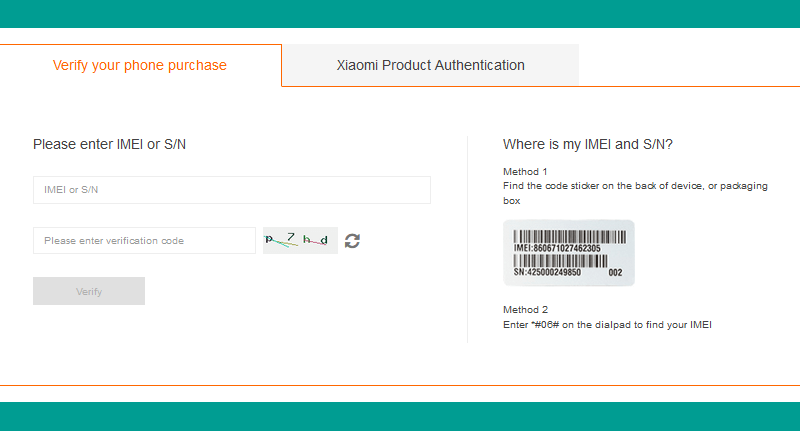Focus the IMEI or S/N input field

point(232,190)
